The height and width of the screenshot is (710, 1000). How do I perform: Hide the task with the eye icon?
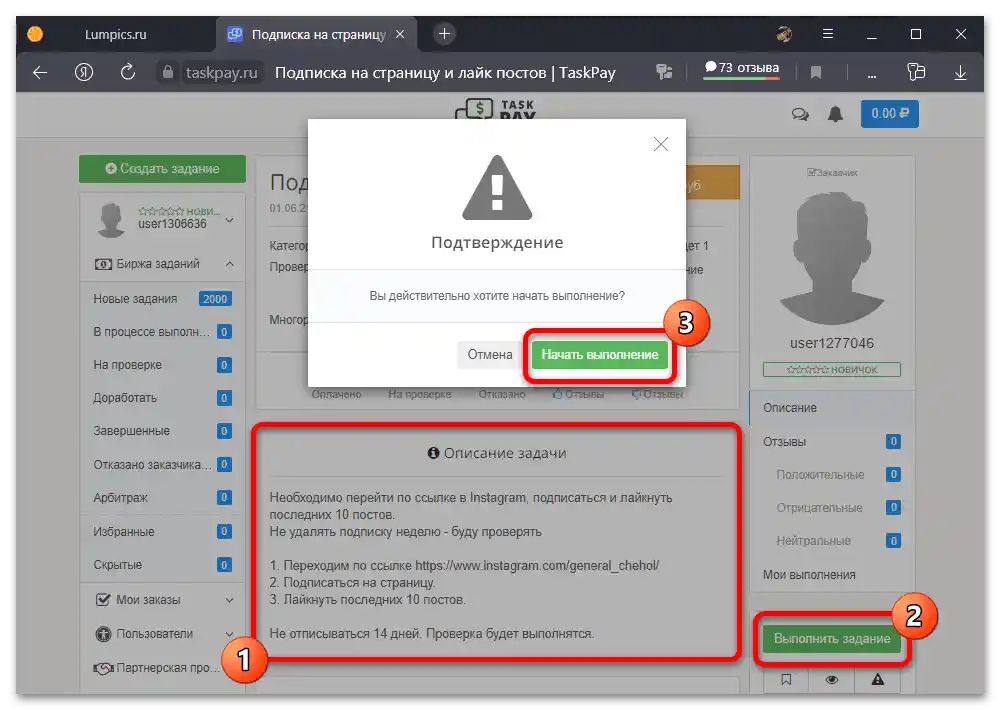(x=832, y=680)
